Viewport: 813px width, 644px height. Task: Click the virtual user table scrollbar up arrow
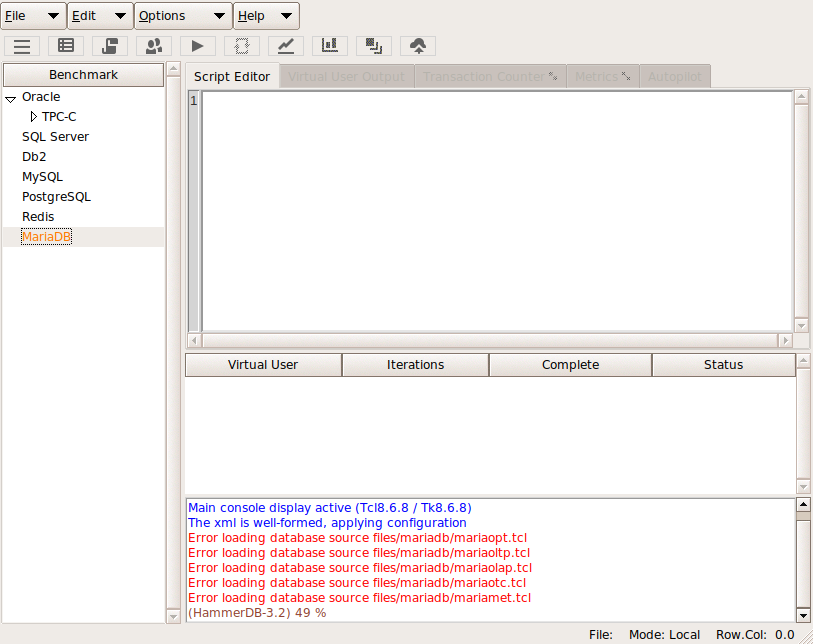803,360
